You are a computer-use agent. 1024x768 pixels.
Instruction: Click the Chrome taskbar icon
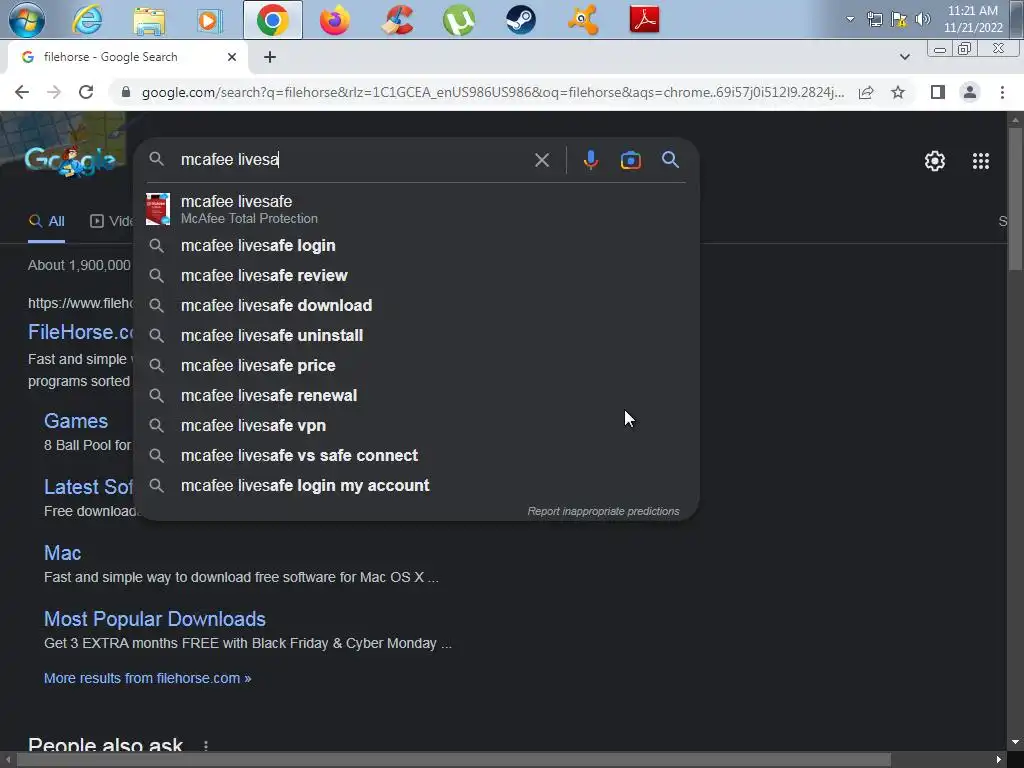point(273,20)
